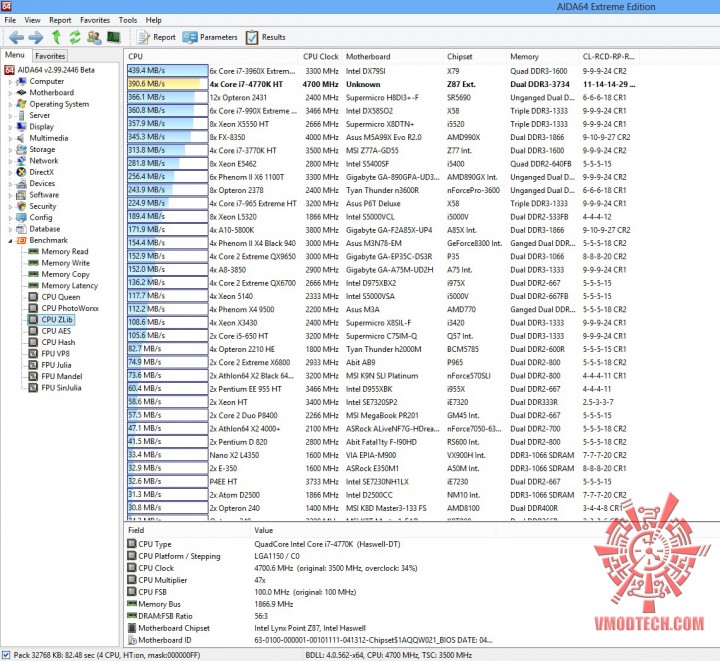Open the Tools menu
Image resolution: width=720 pixels, height=661 pixels.
coord(128,20)
